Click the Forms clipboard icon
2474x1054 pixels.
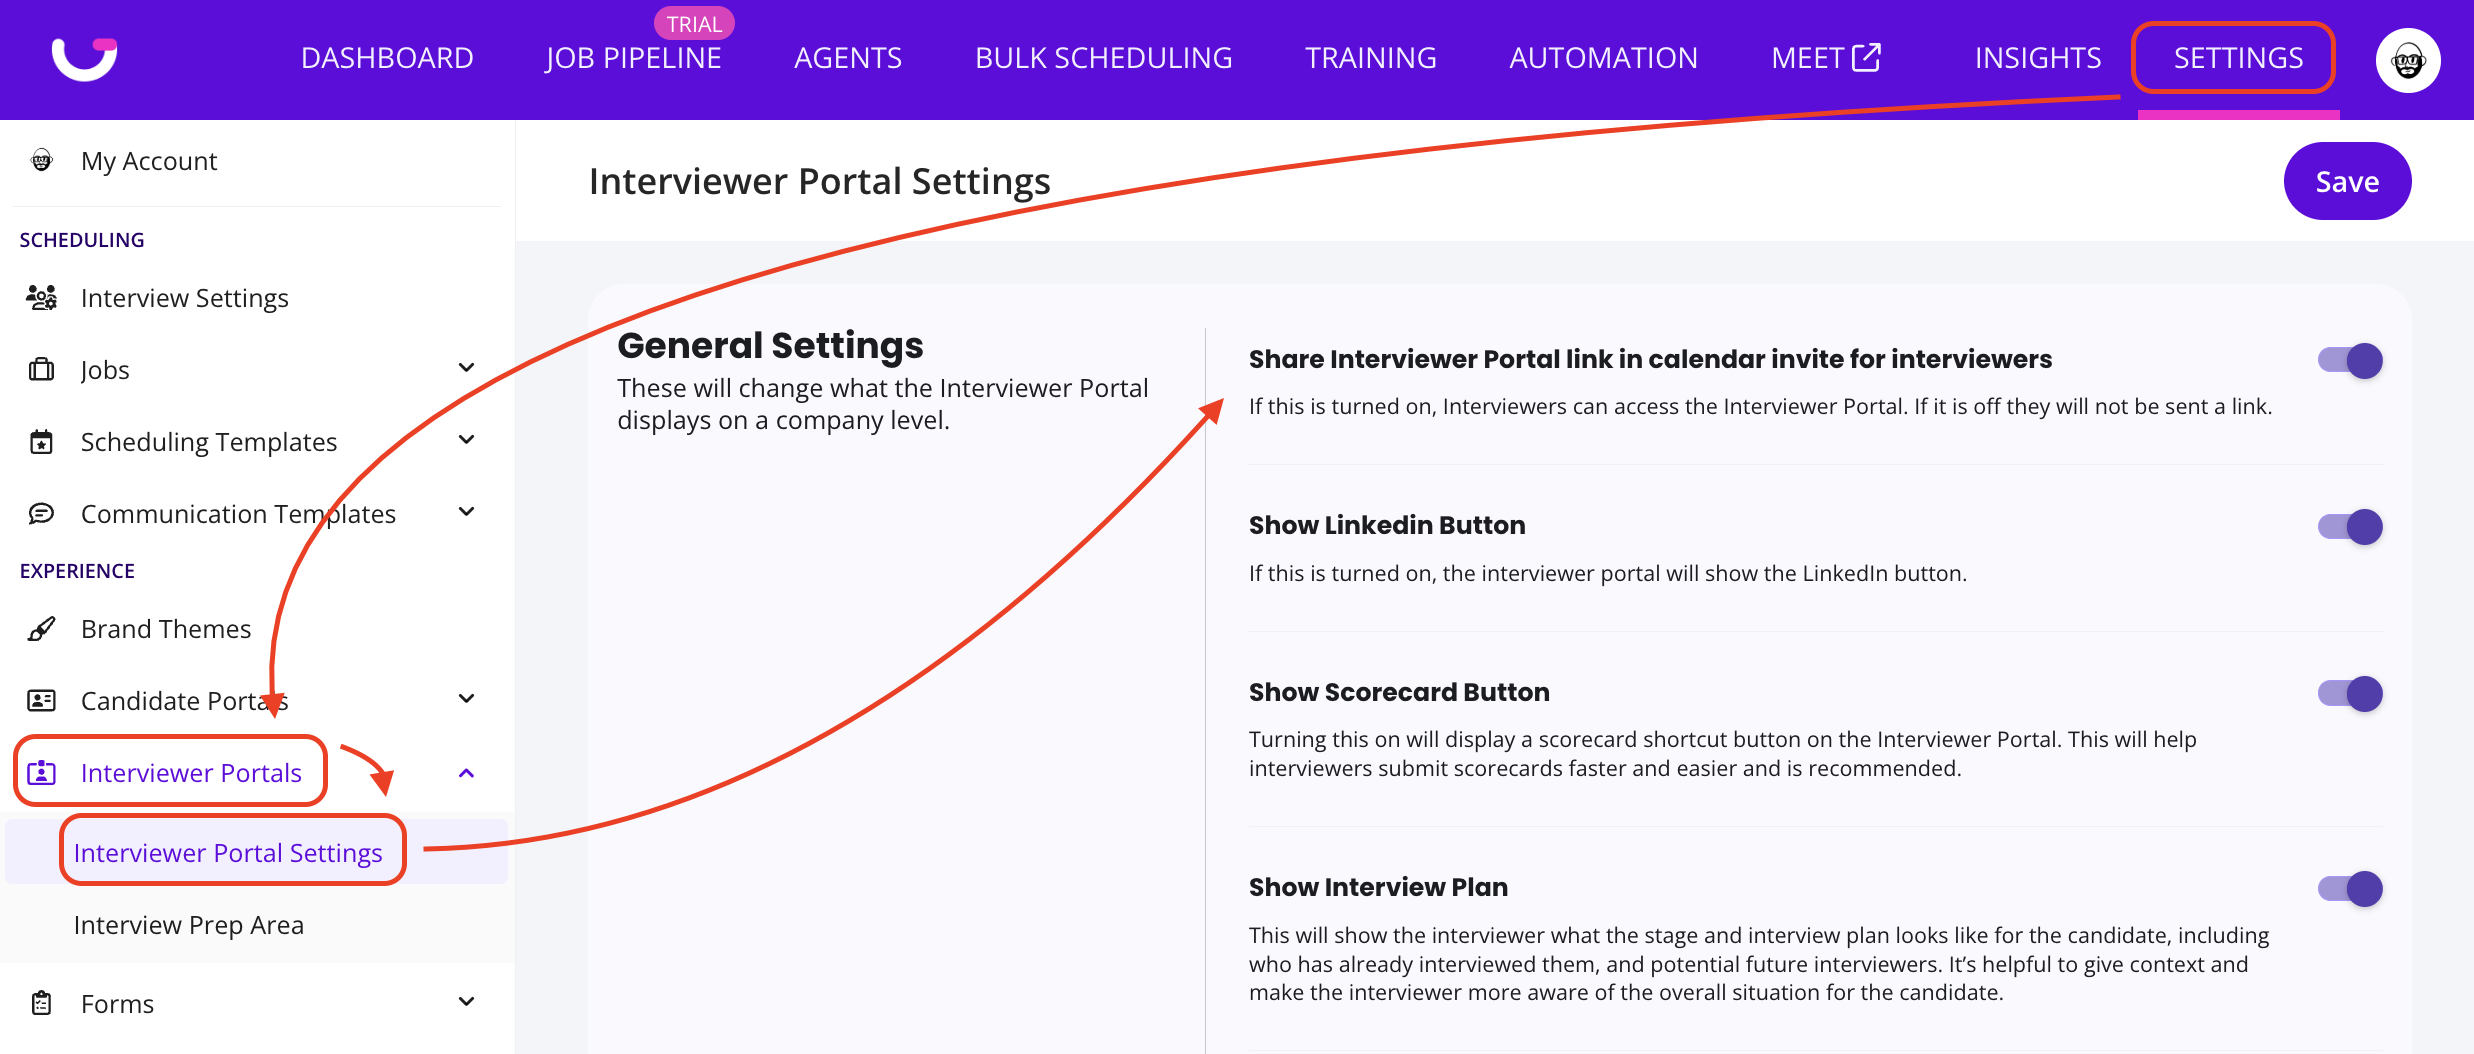(41, 1003)
